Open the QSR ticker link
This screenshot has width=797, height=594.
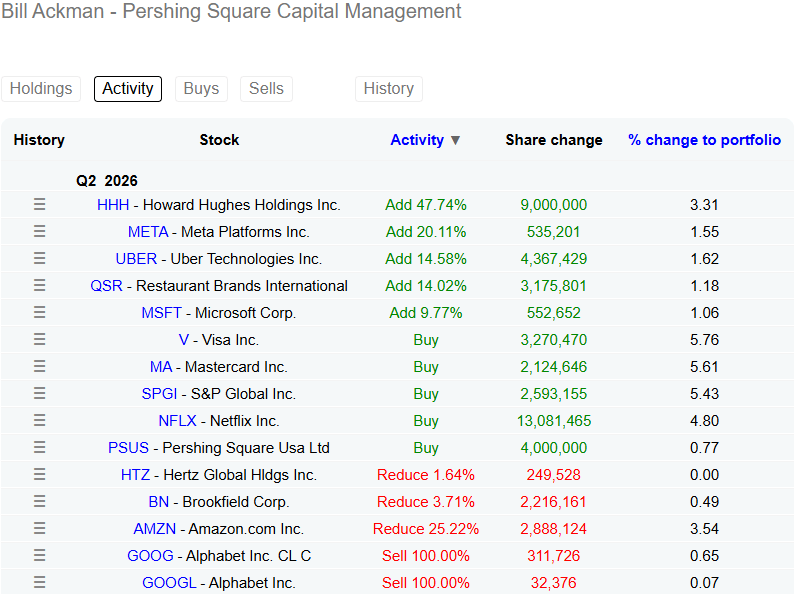106,286
